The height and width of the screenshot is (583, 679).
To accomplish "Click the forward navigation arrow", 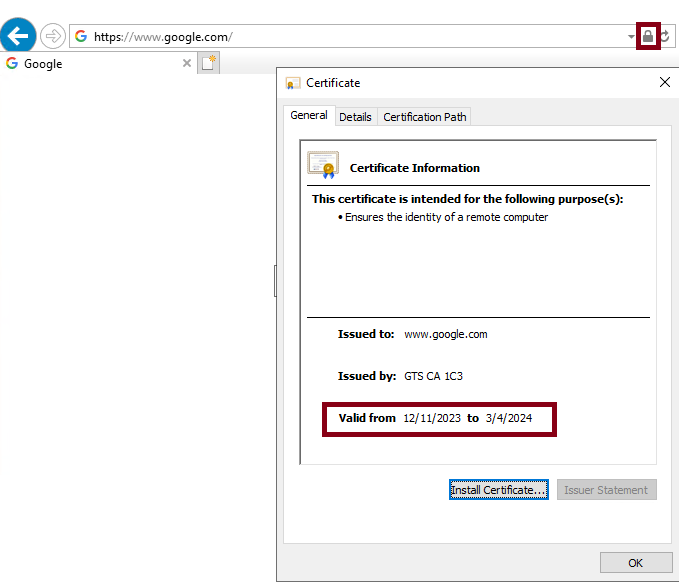I will tap(53, 36).
